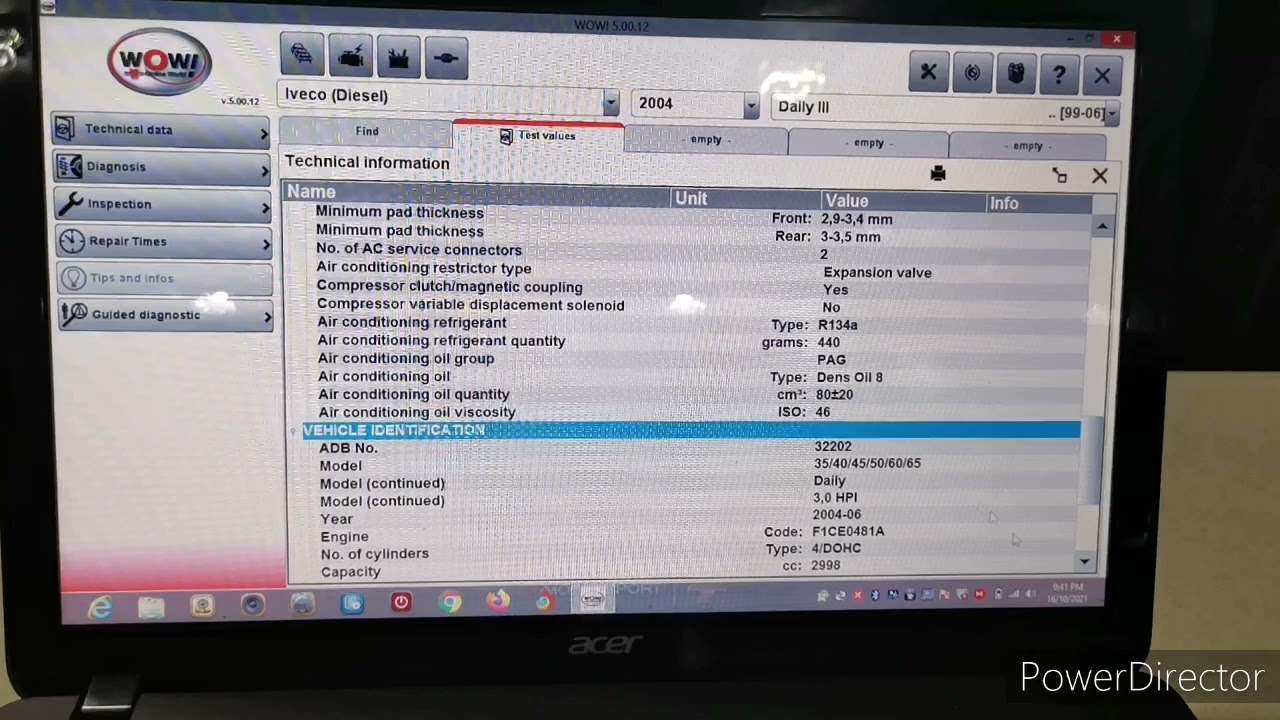This screenshot has height=720, width=1280.
Task: Open the file explorer folder in taskbar
Action: (151, 606)
